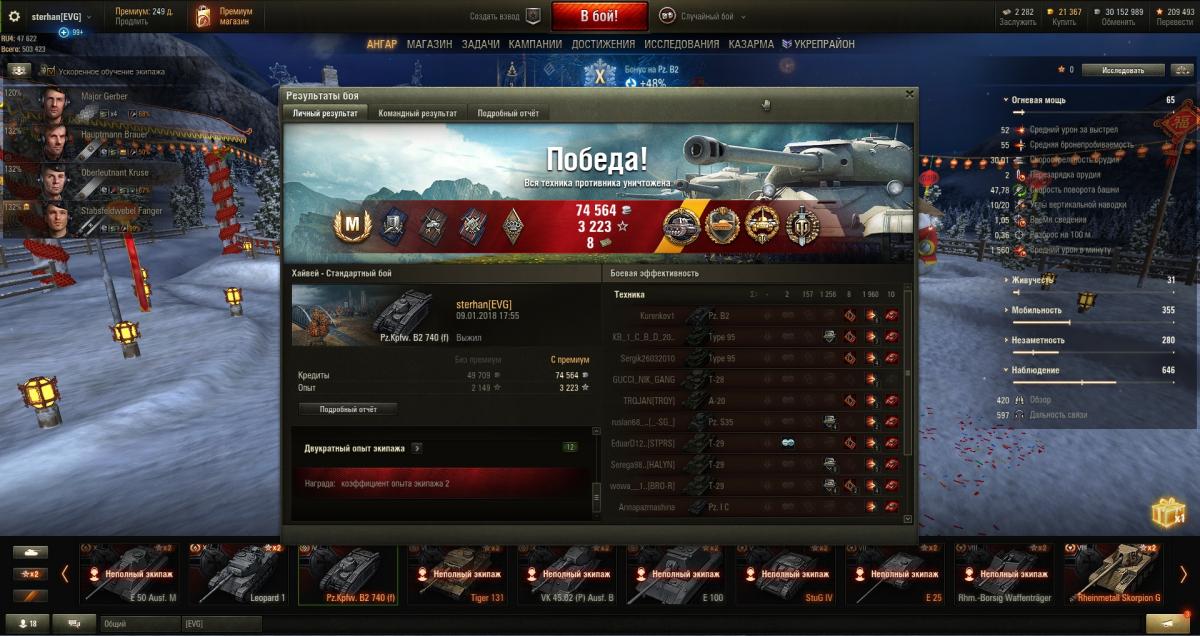
Task: Expand the double crew experience section
Action: (416, 448)
